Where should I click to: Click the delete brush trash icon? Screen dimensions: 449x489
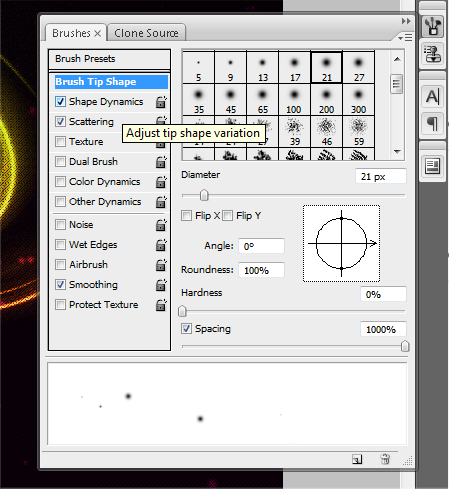pyautogui.click(x=385, y=459)
